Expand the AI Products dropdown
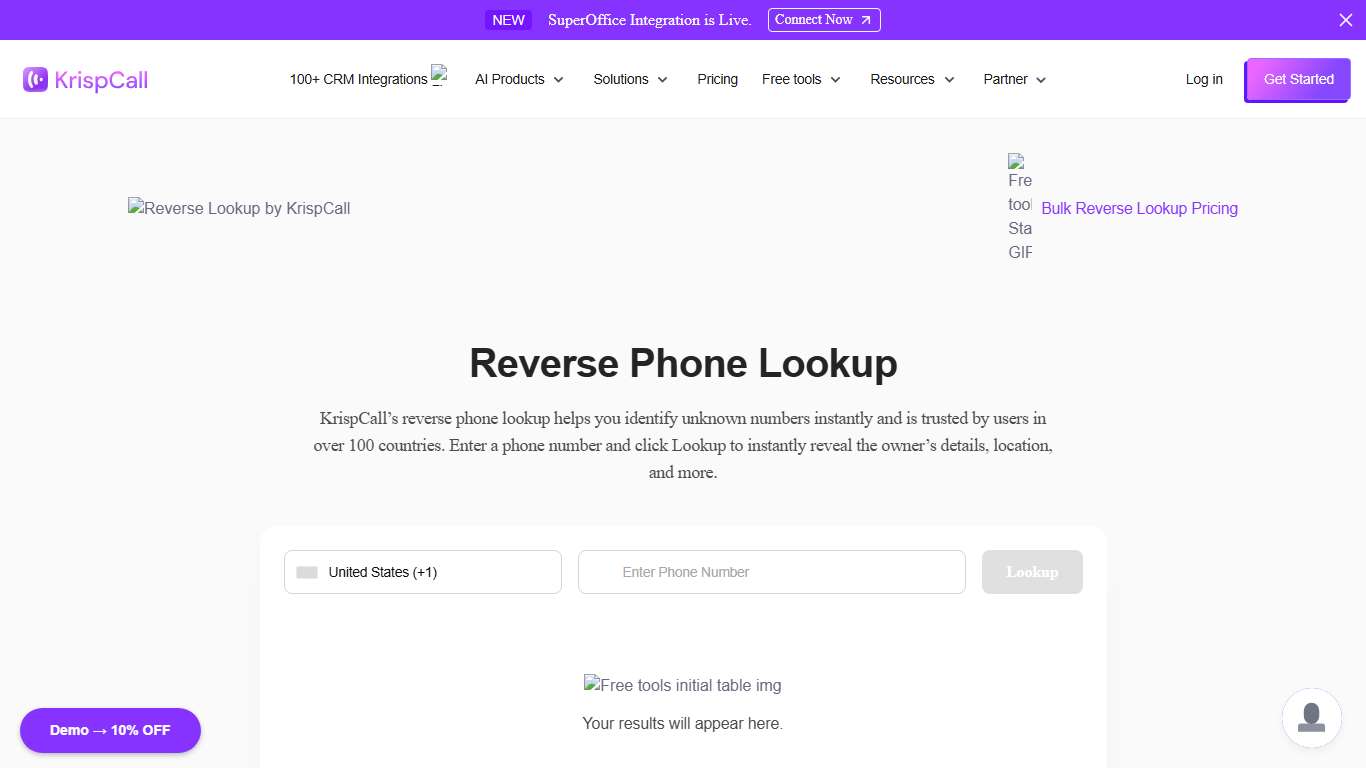Screen dimensions: 1366x768 click(x=519, y=79)
